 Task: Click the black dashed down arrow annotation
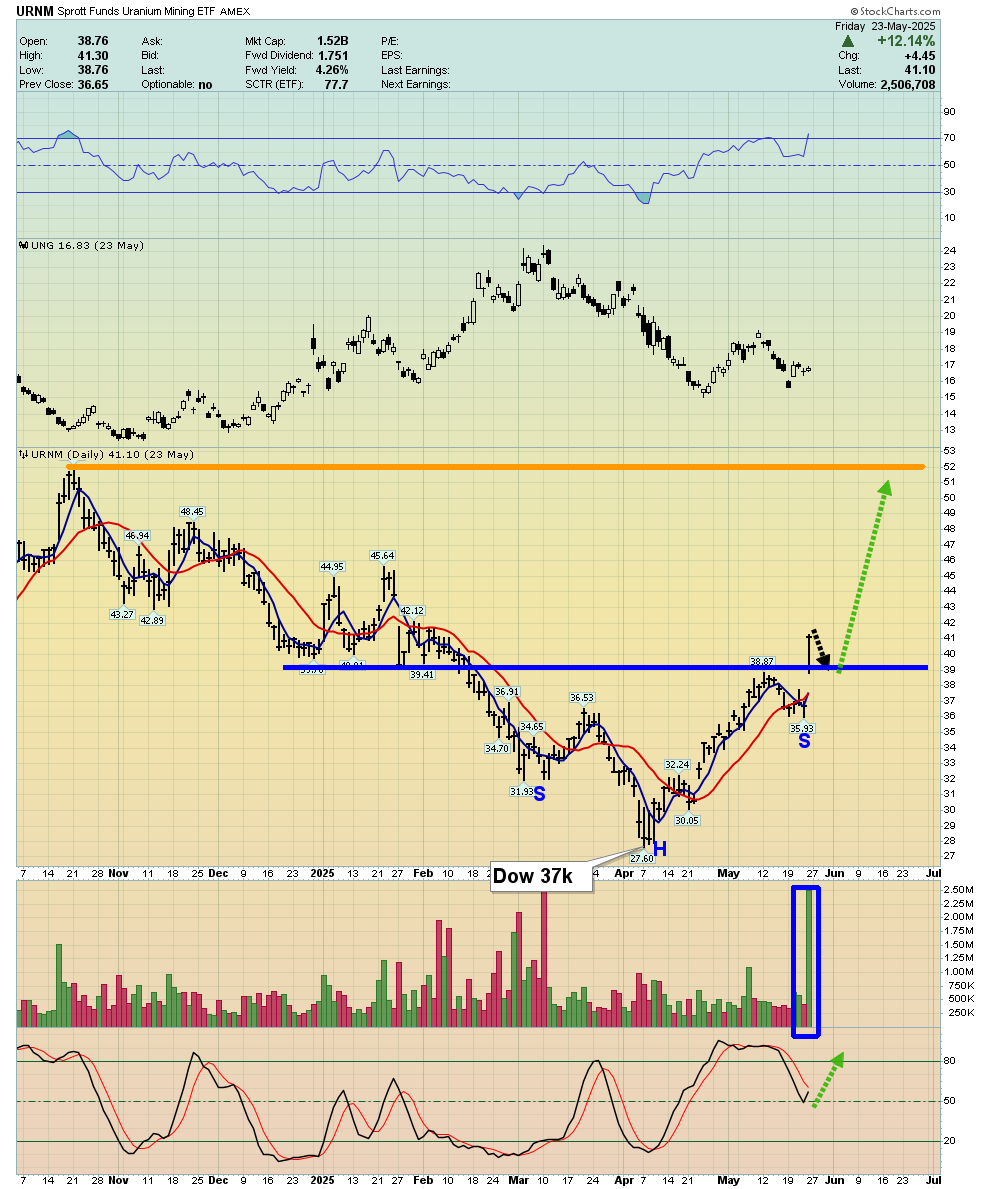(x=821, y=648)
